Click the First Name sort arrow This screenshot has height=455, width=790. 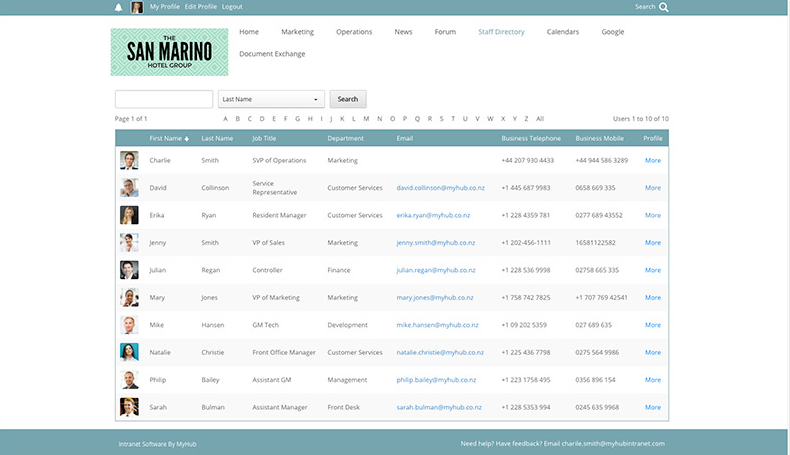pos(187,138)
